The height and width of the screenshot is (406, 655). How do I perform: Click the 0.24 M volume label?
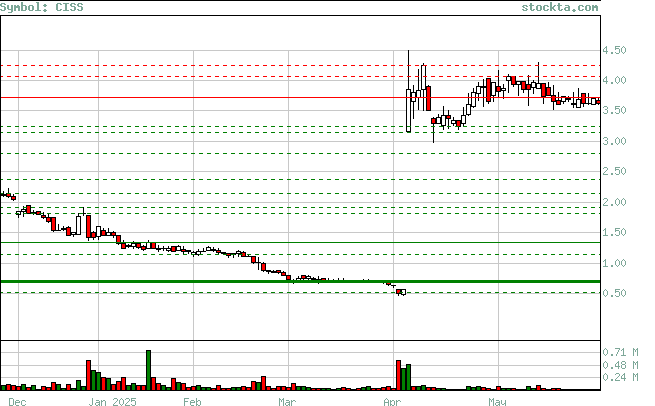click(620, 378)
